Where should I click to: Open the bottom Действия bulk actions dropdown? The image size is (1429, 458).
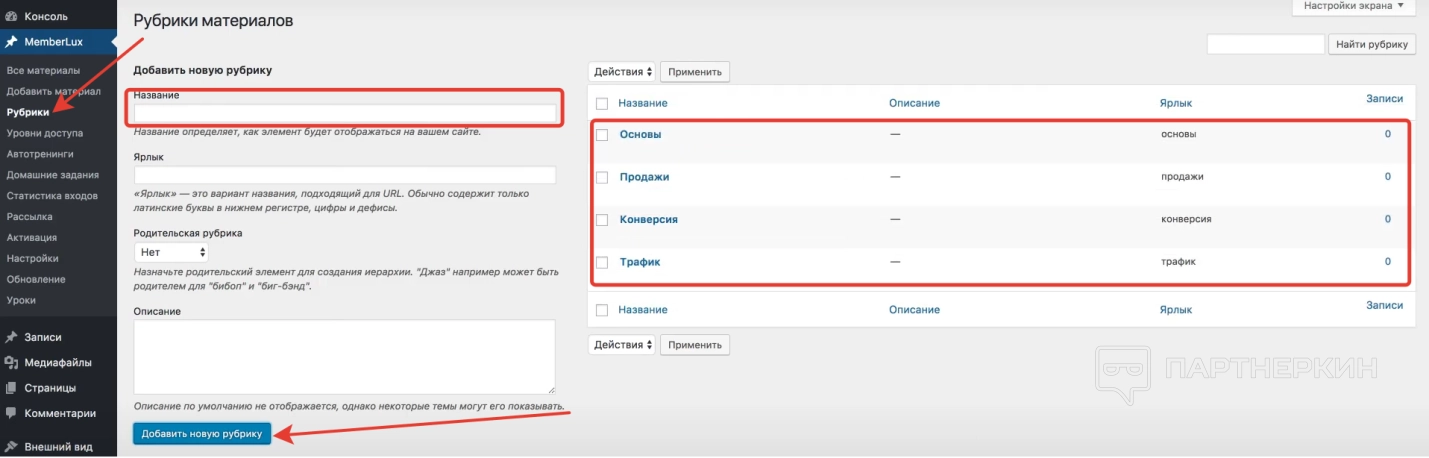(x=621, y=344)
